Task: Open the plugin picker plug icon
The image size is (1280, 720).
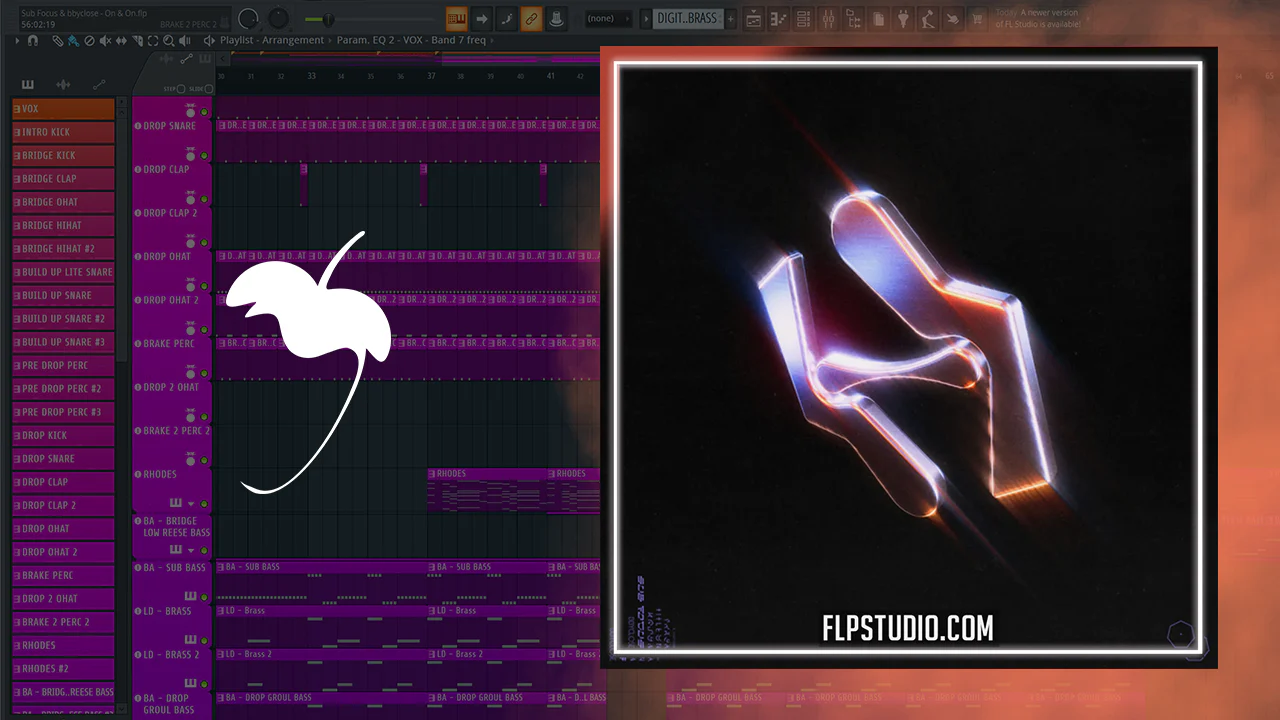Action: (x=903, y=18)
